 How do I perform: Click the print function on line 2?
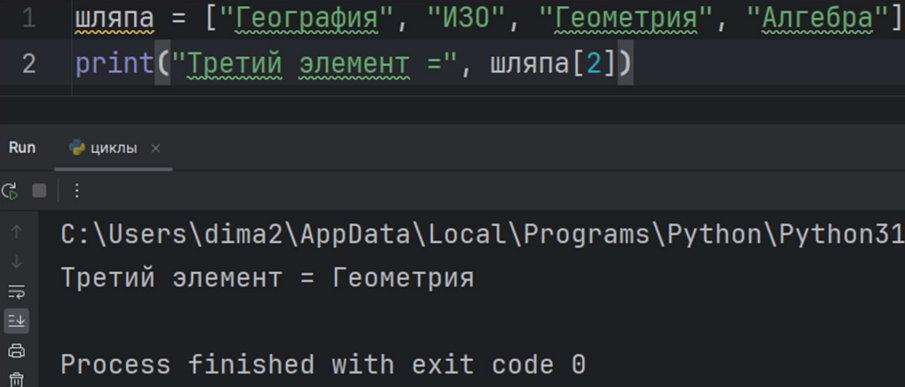(x=114, y=63)
